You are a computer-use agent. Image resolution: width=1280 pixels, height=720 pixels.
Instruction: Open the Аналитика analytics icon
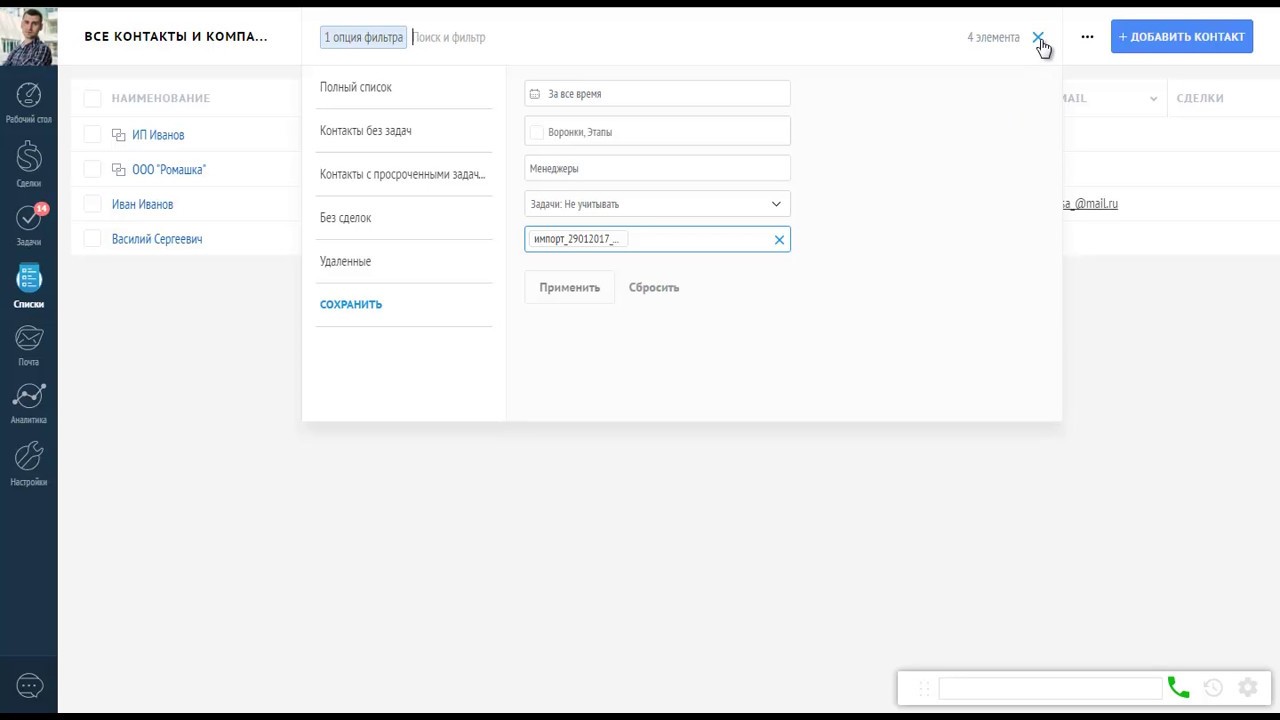coord(29,396)
